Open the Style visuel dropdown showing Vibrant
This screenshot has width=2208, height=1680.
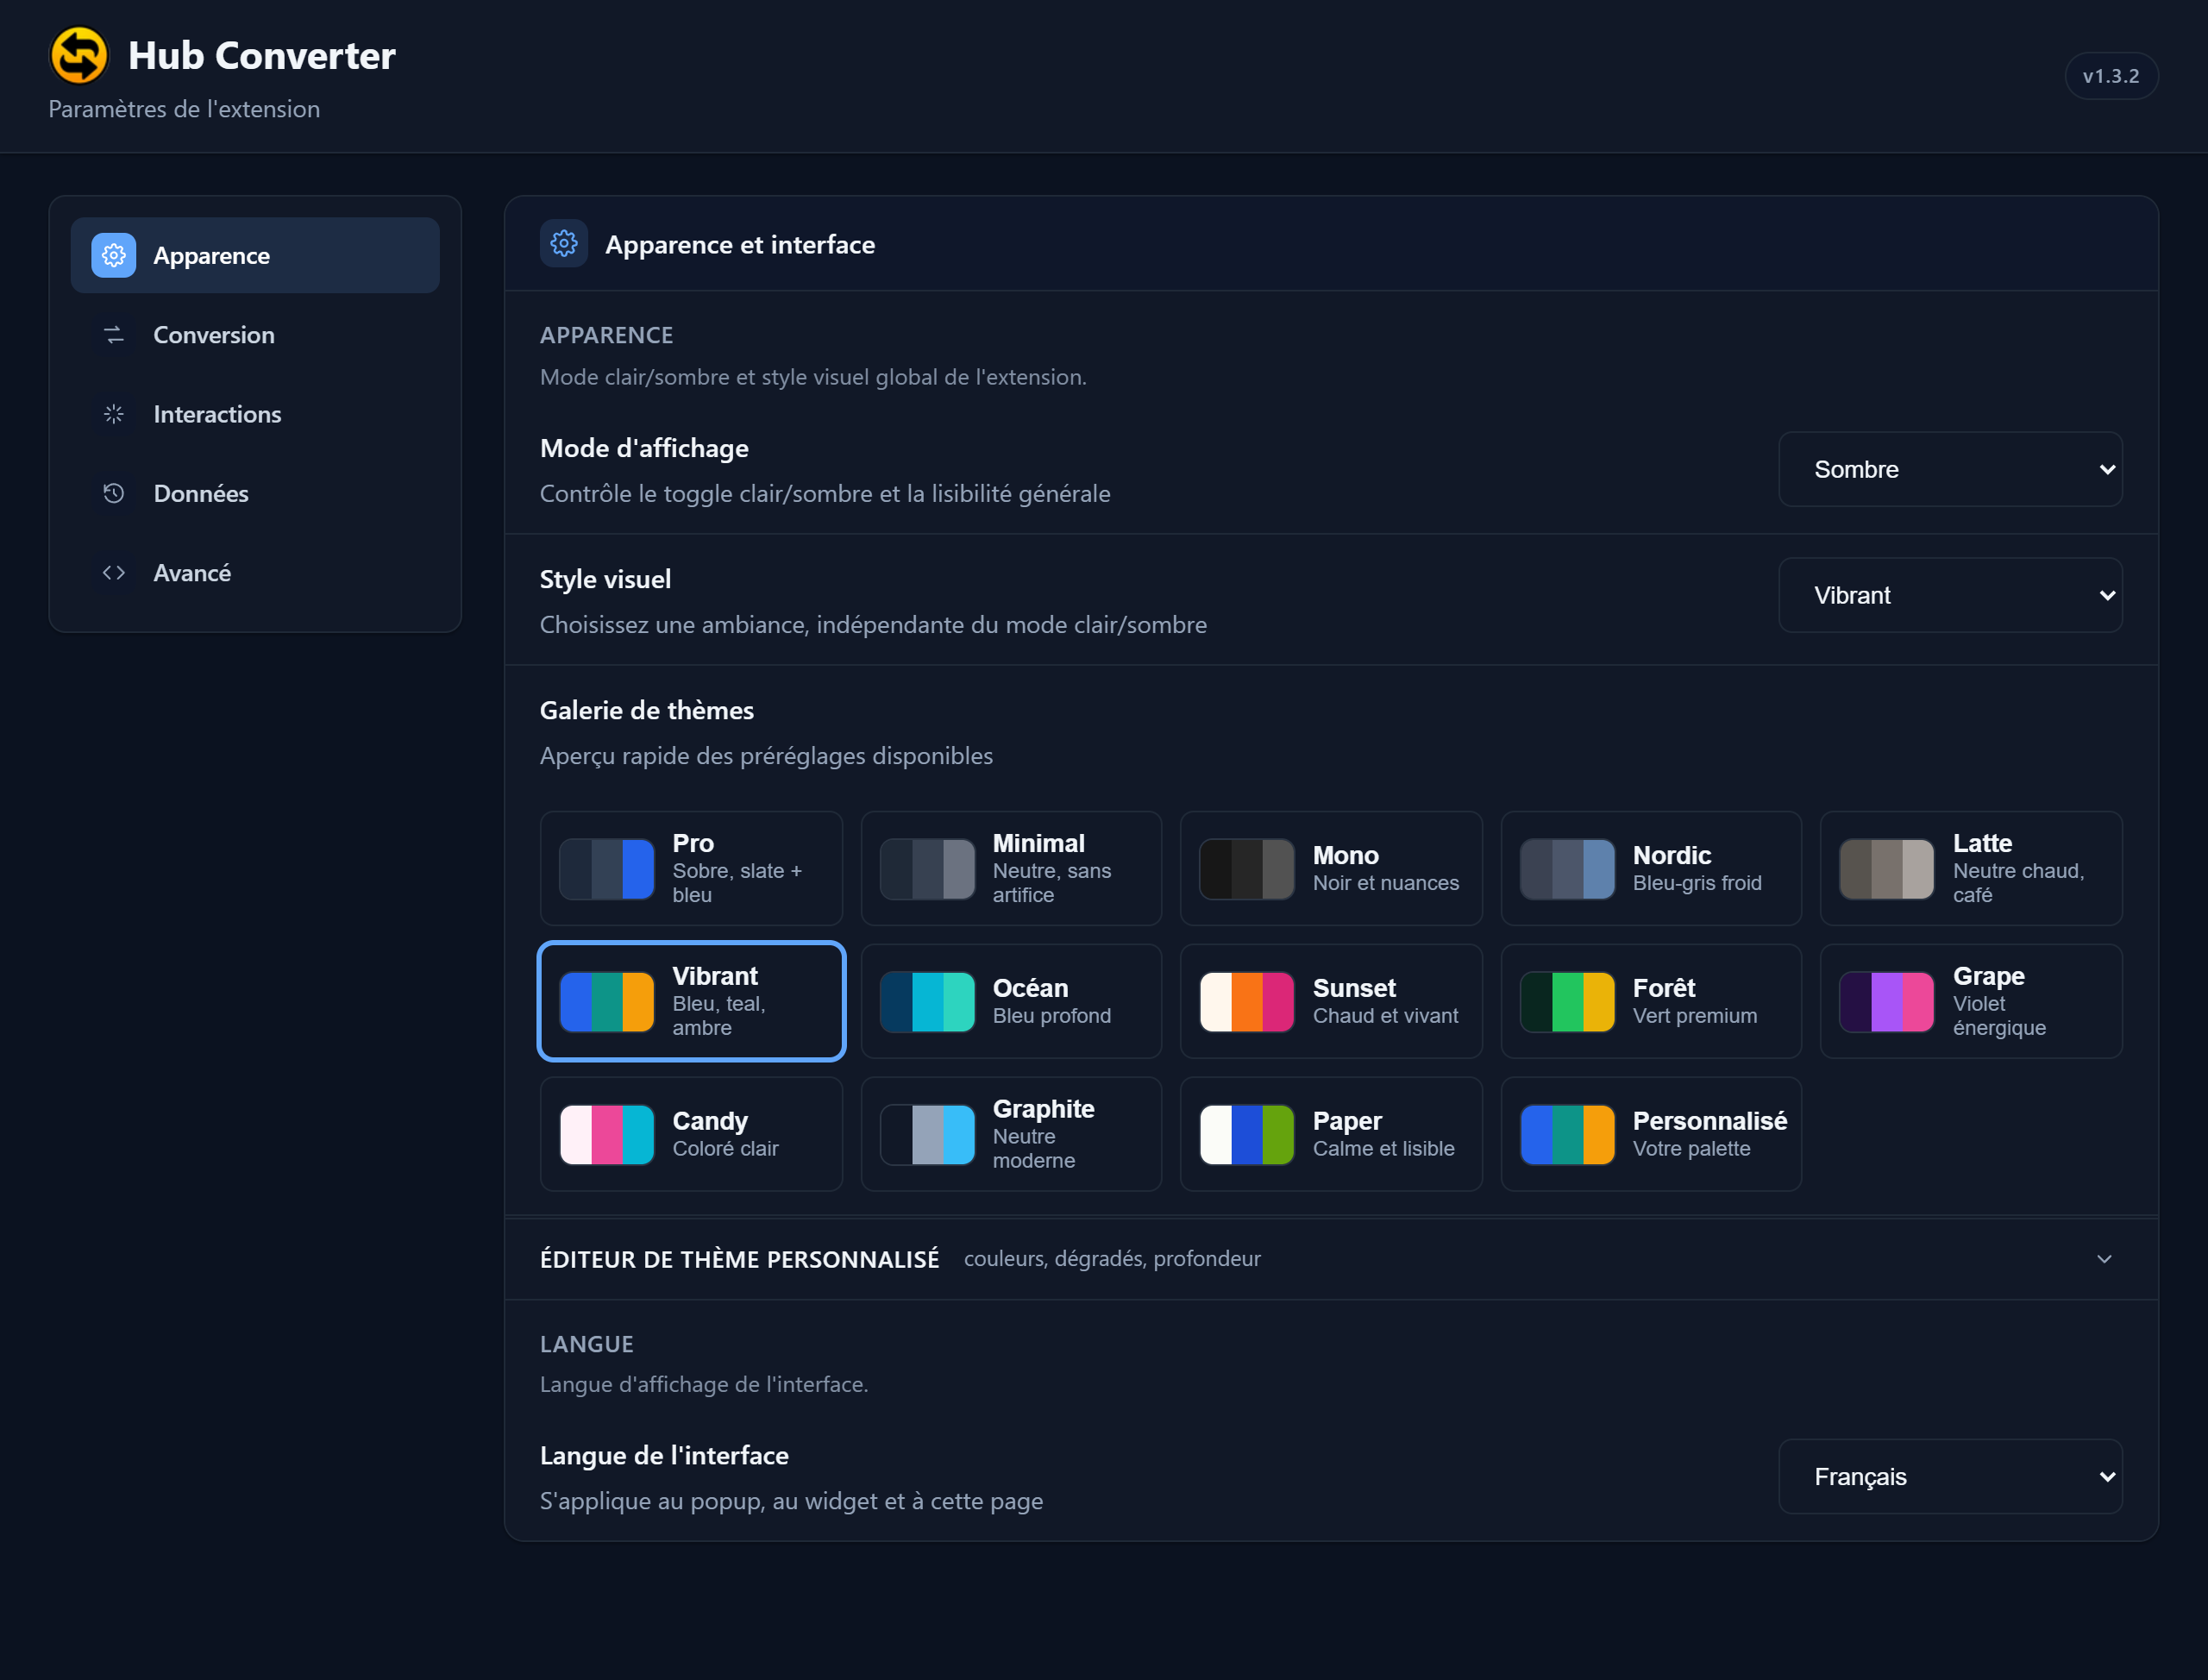[x=1950, y=596]
